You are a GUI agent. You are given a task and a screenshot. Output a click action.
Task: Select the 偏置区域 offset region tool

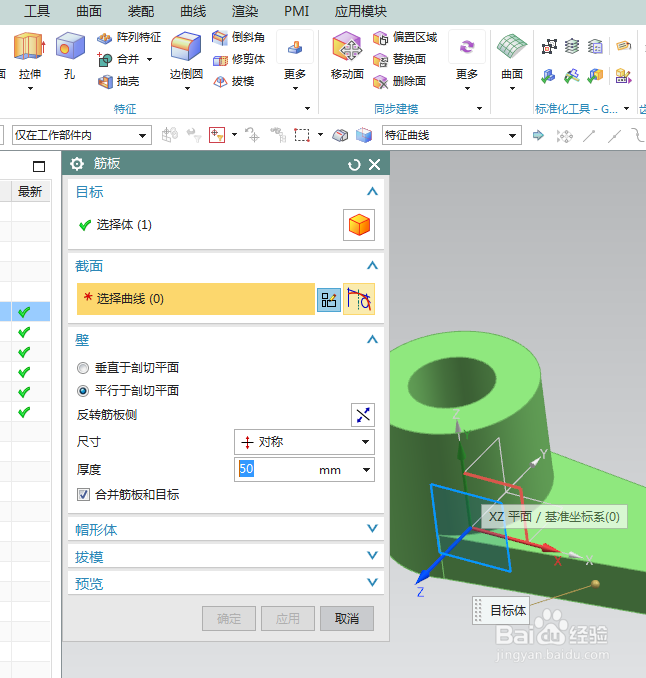(x=405, y=37)
